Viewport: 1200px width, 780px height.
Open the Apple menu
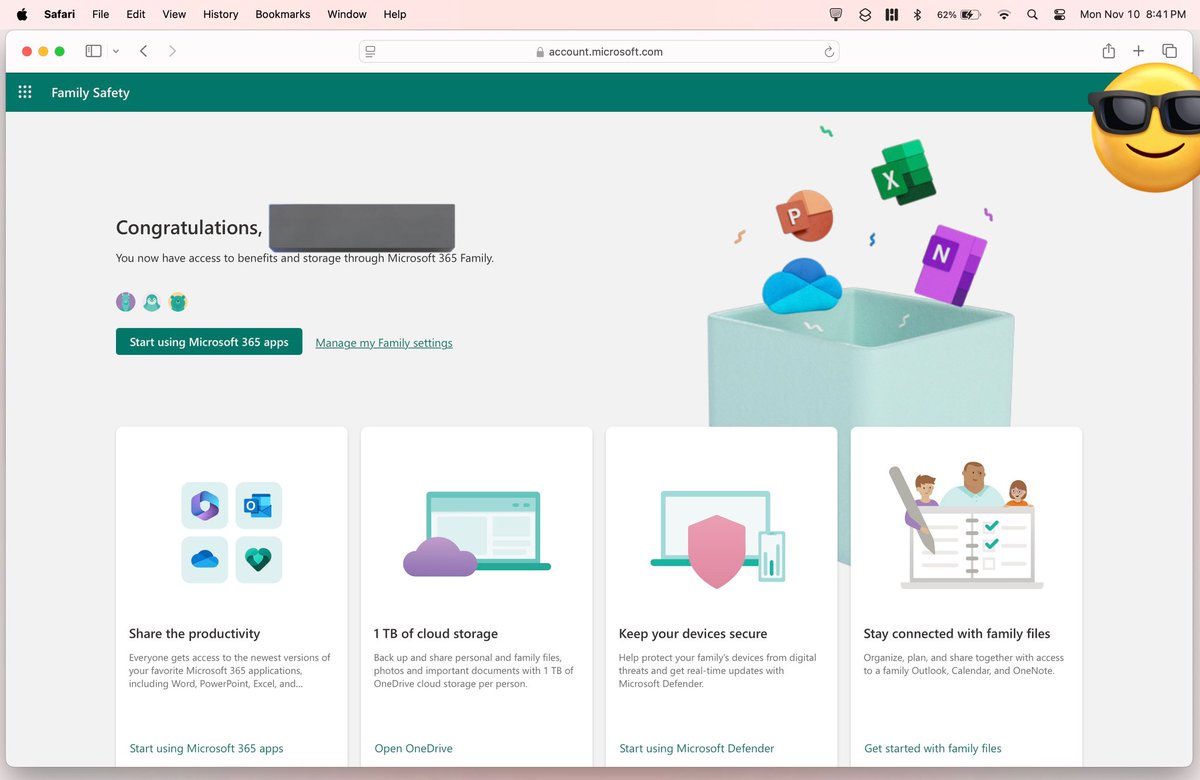pos(22,14)
